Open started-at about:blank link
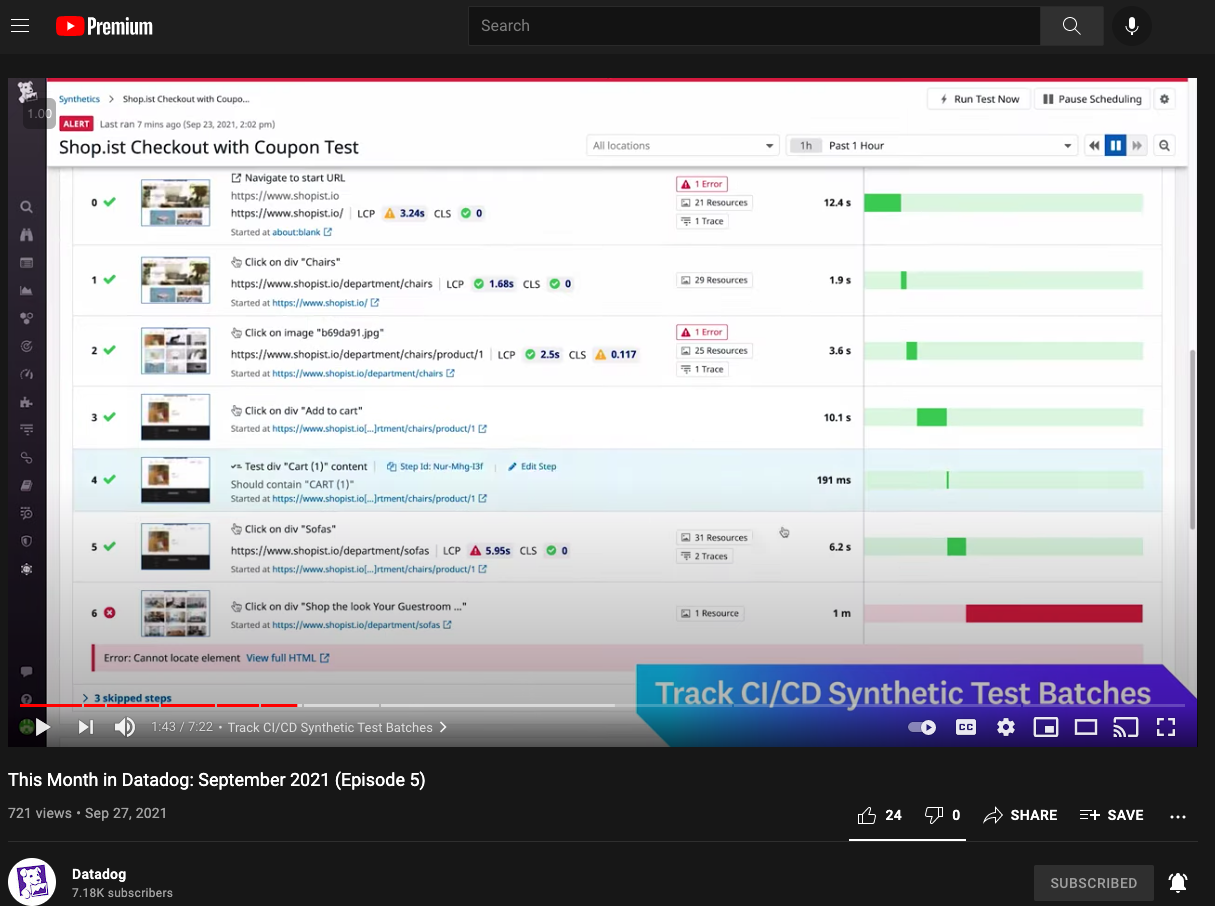 click(x=302, y=232)
